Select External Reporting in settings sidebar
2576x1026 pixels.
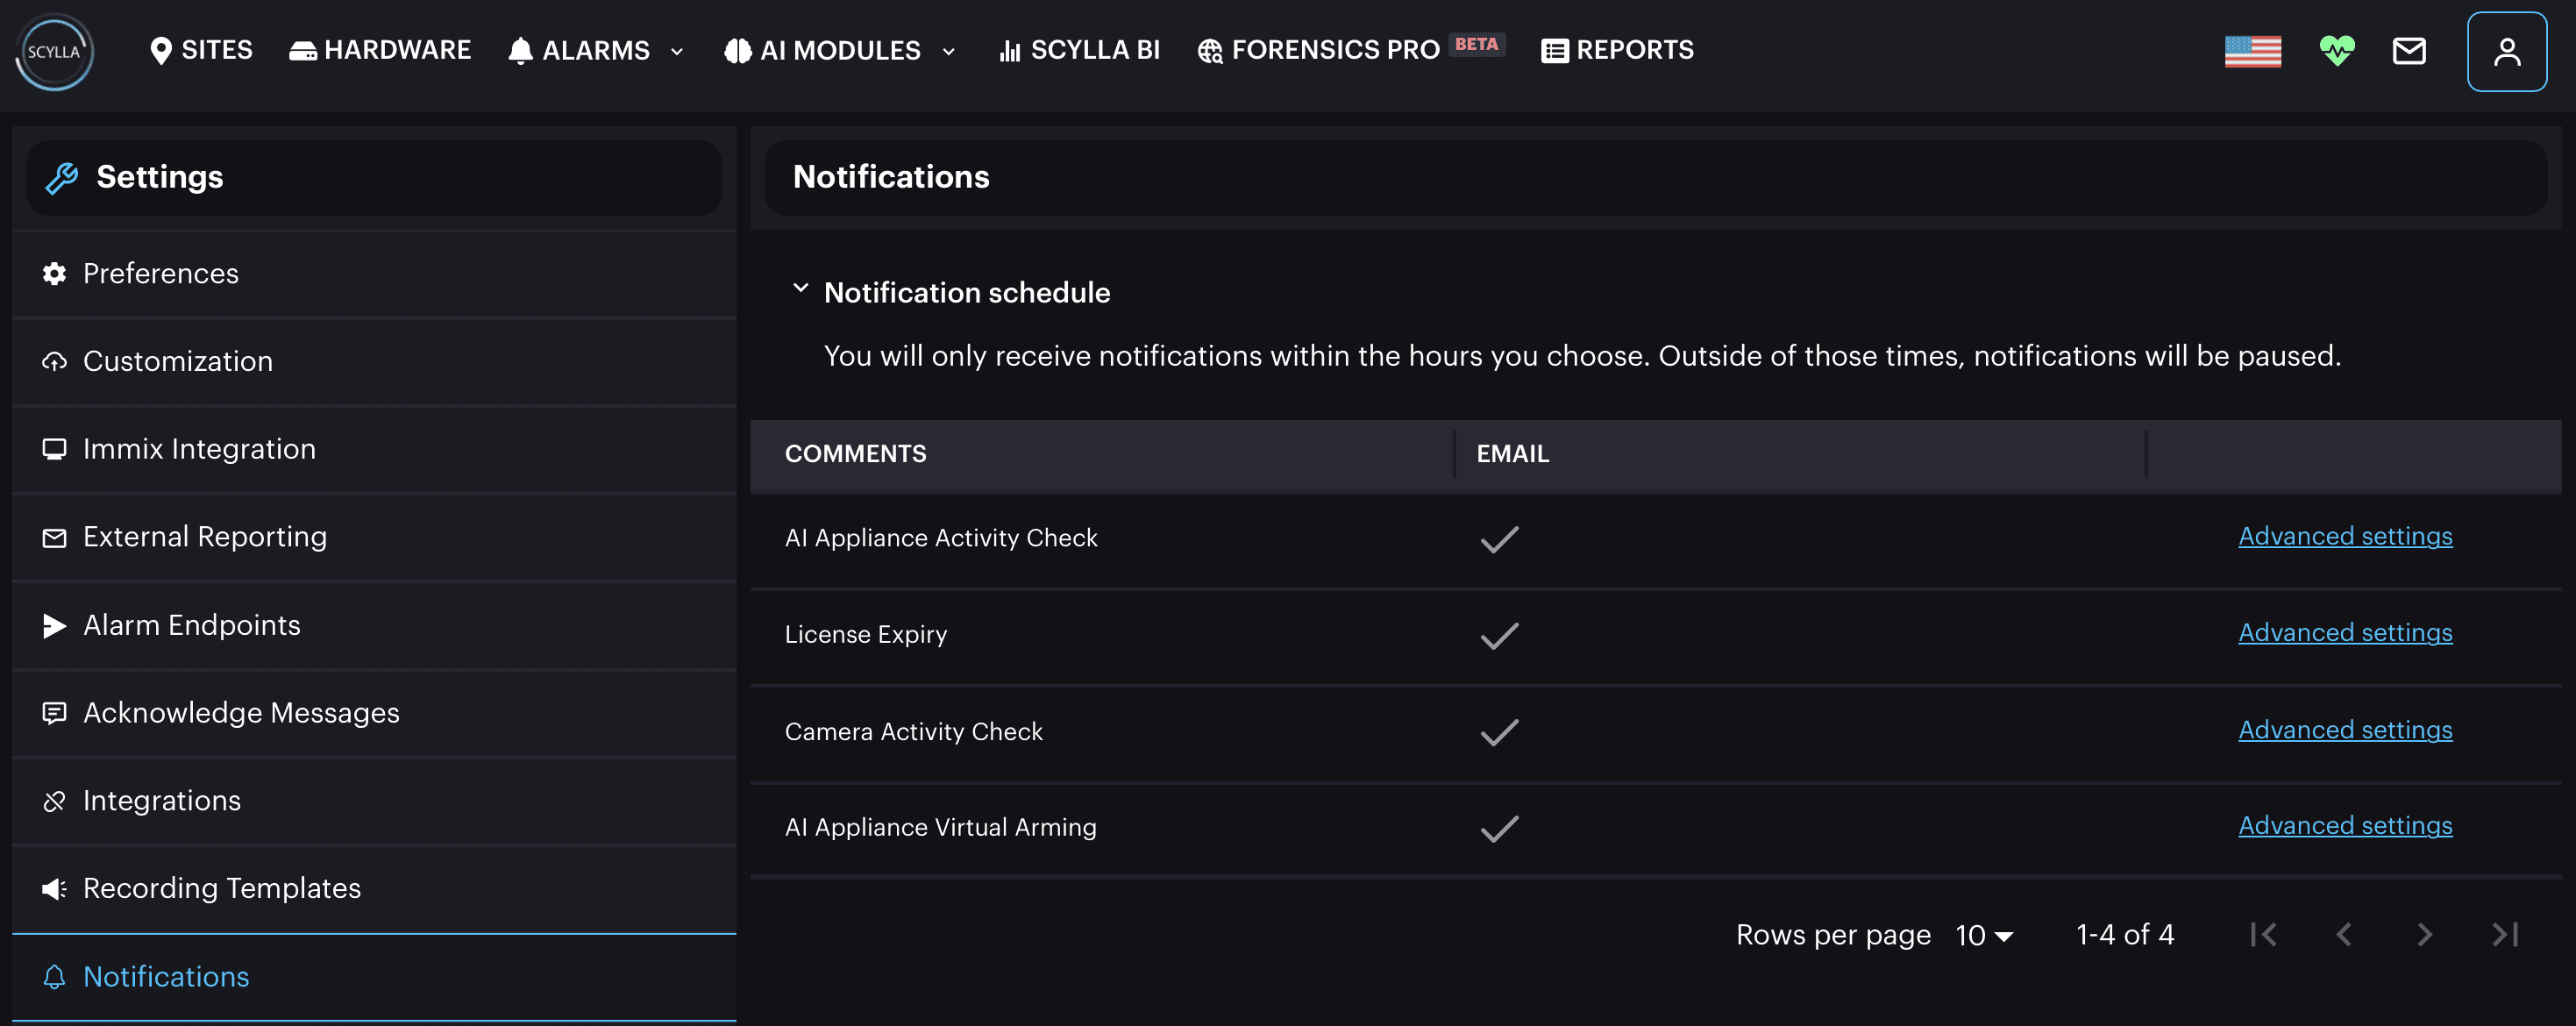tap(374, 538)
